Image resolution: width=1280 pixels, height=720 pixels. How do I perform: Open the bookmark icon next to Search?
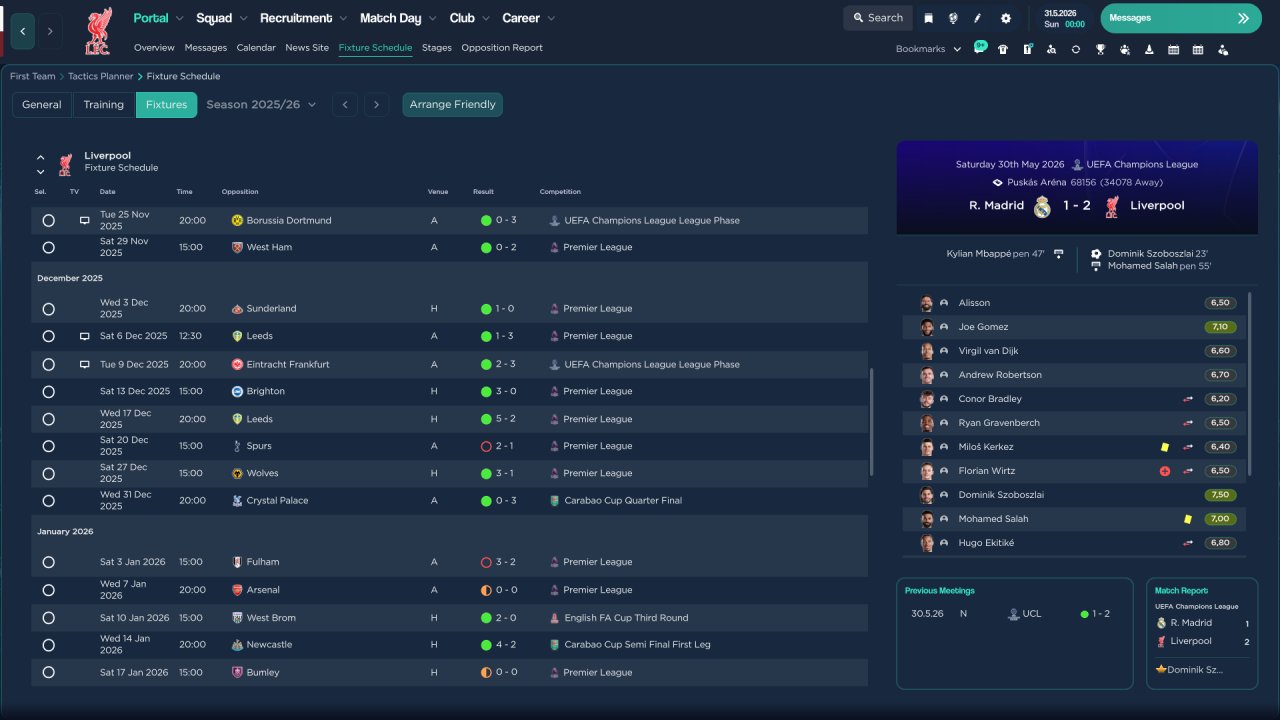pos(929,18)
